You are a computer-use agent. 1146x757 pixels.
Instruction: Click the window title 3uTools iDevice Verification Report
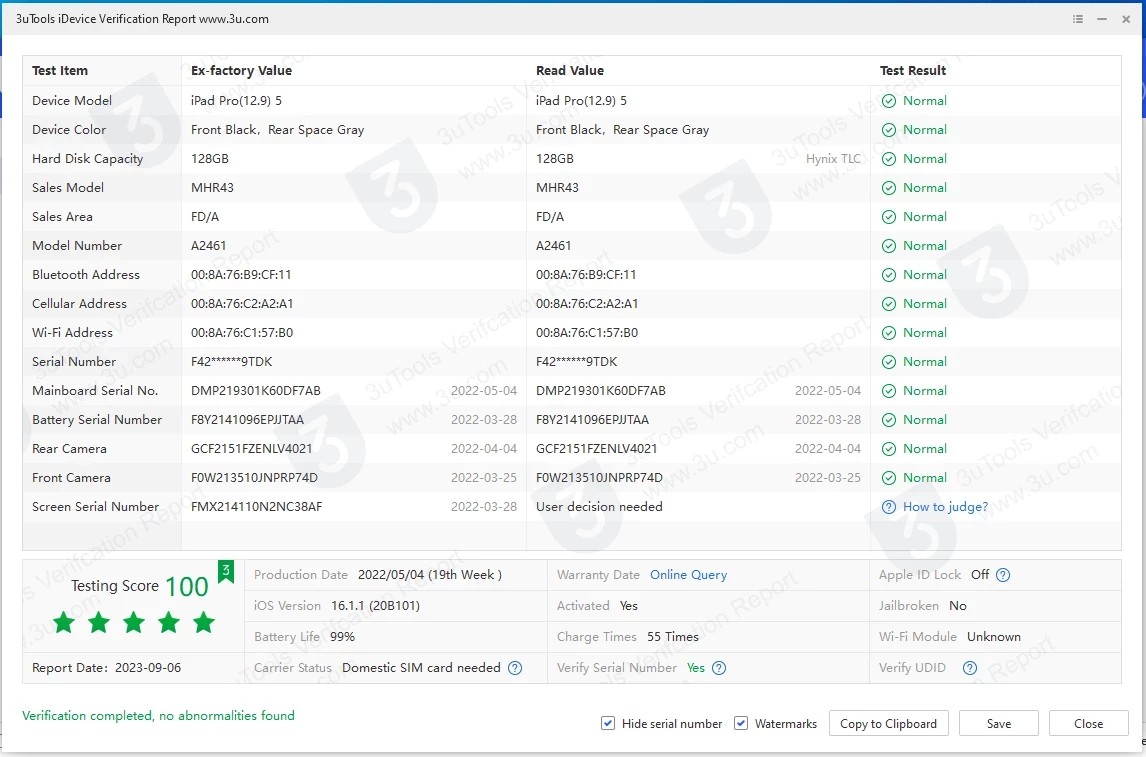[143, 19]
